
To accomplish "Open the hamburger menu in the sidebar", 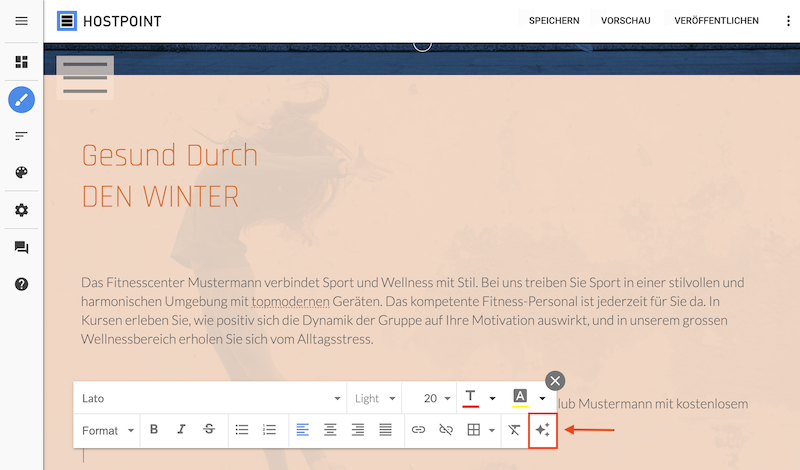I will click(x=21, y=21).
